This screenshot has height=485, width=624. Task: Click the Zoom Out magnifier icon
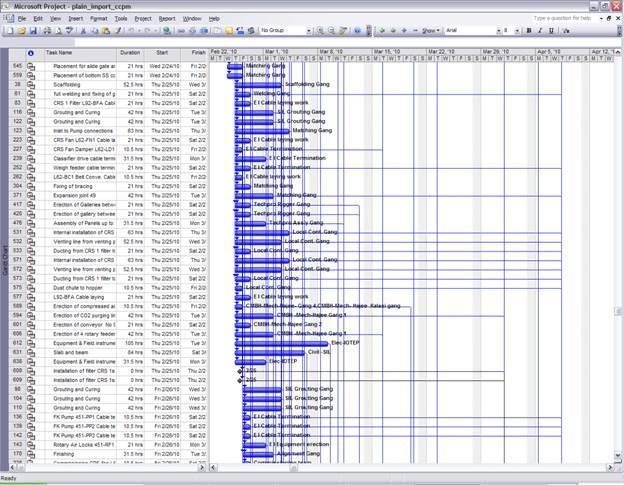pyautogui.click(x=330, y=31)
